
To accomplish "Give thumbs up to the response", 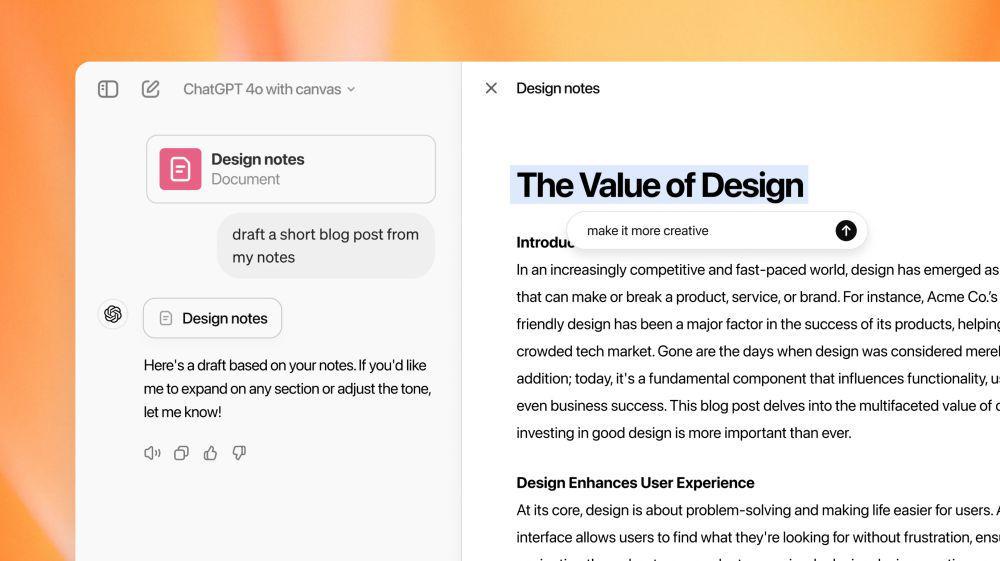I will coord(210,453).
